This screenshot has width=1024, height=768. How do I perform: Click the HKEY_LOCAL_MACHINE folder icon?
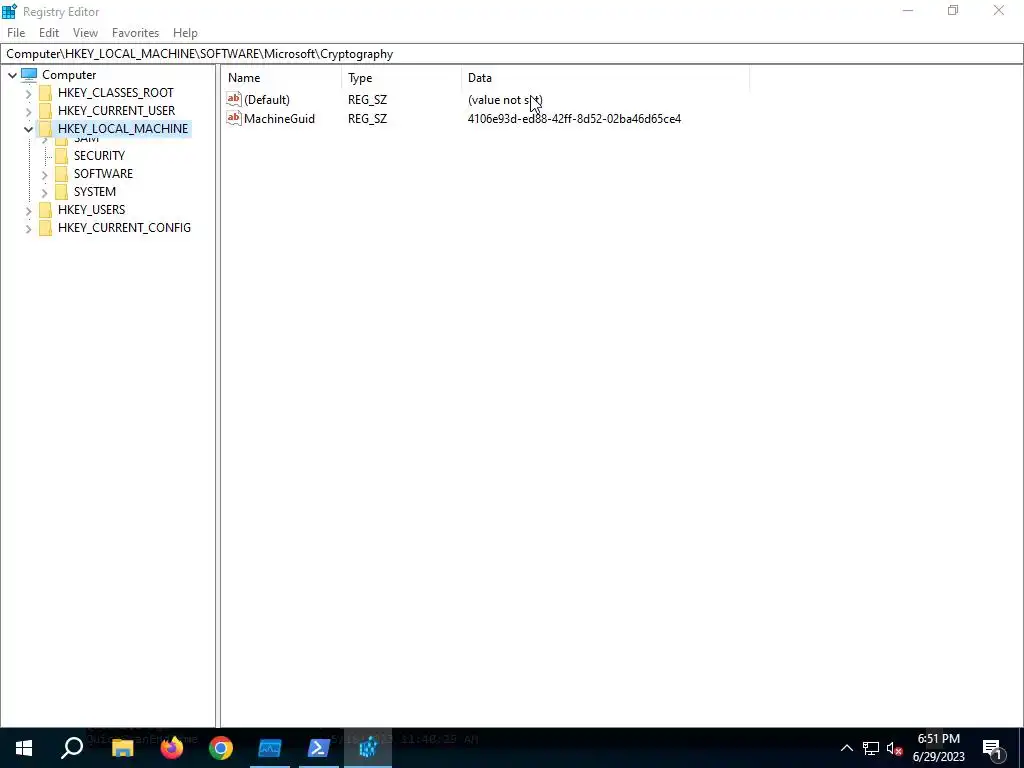click(x=46, y=129)
